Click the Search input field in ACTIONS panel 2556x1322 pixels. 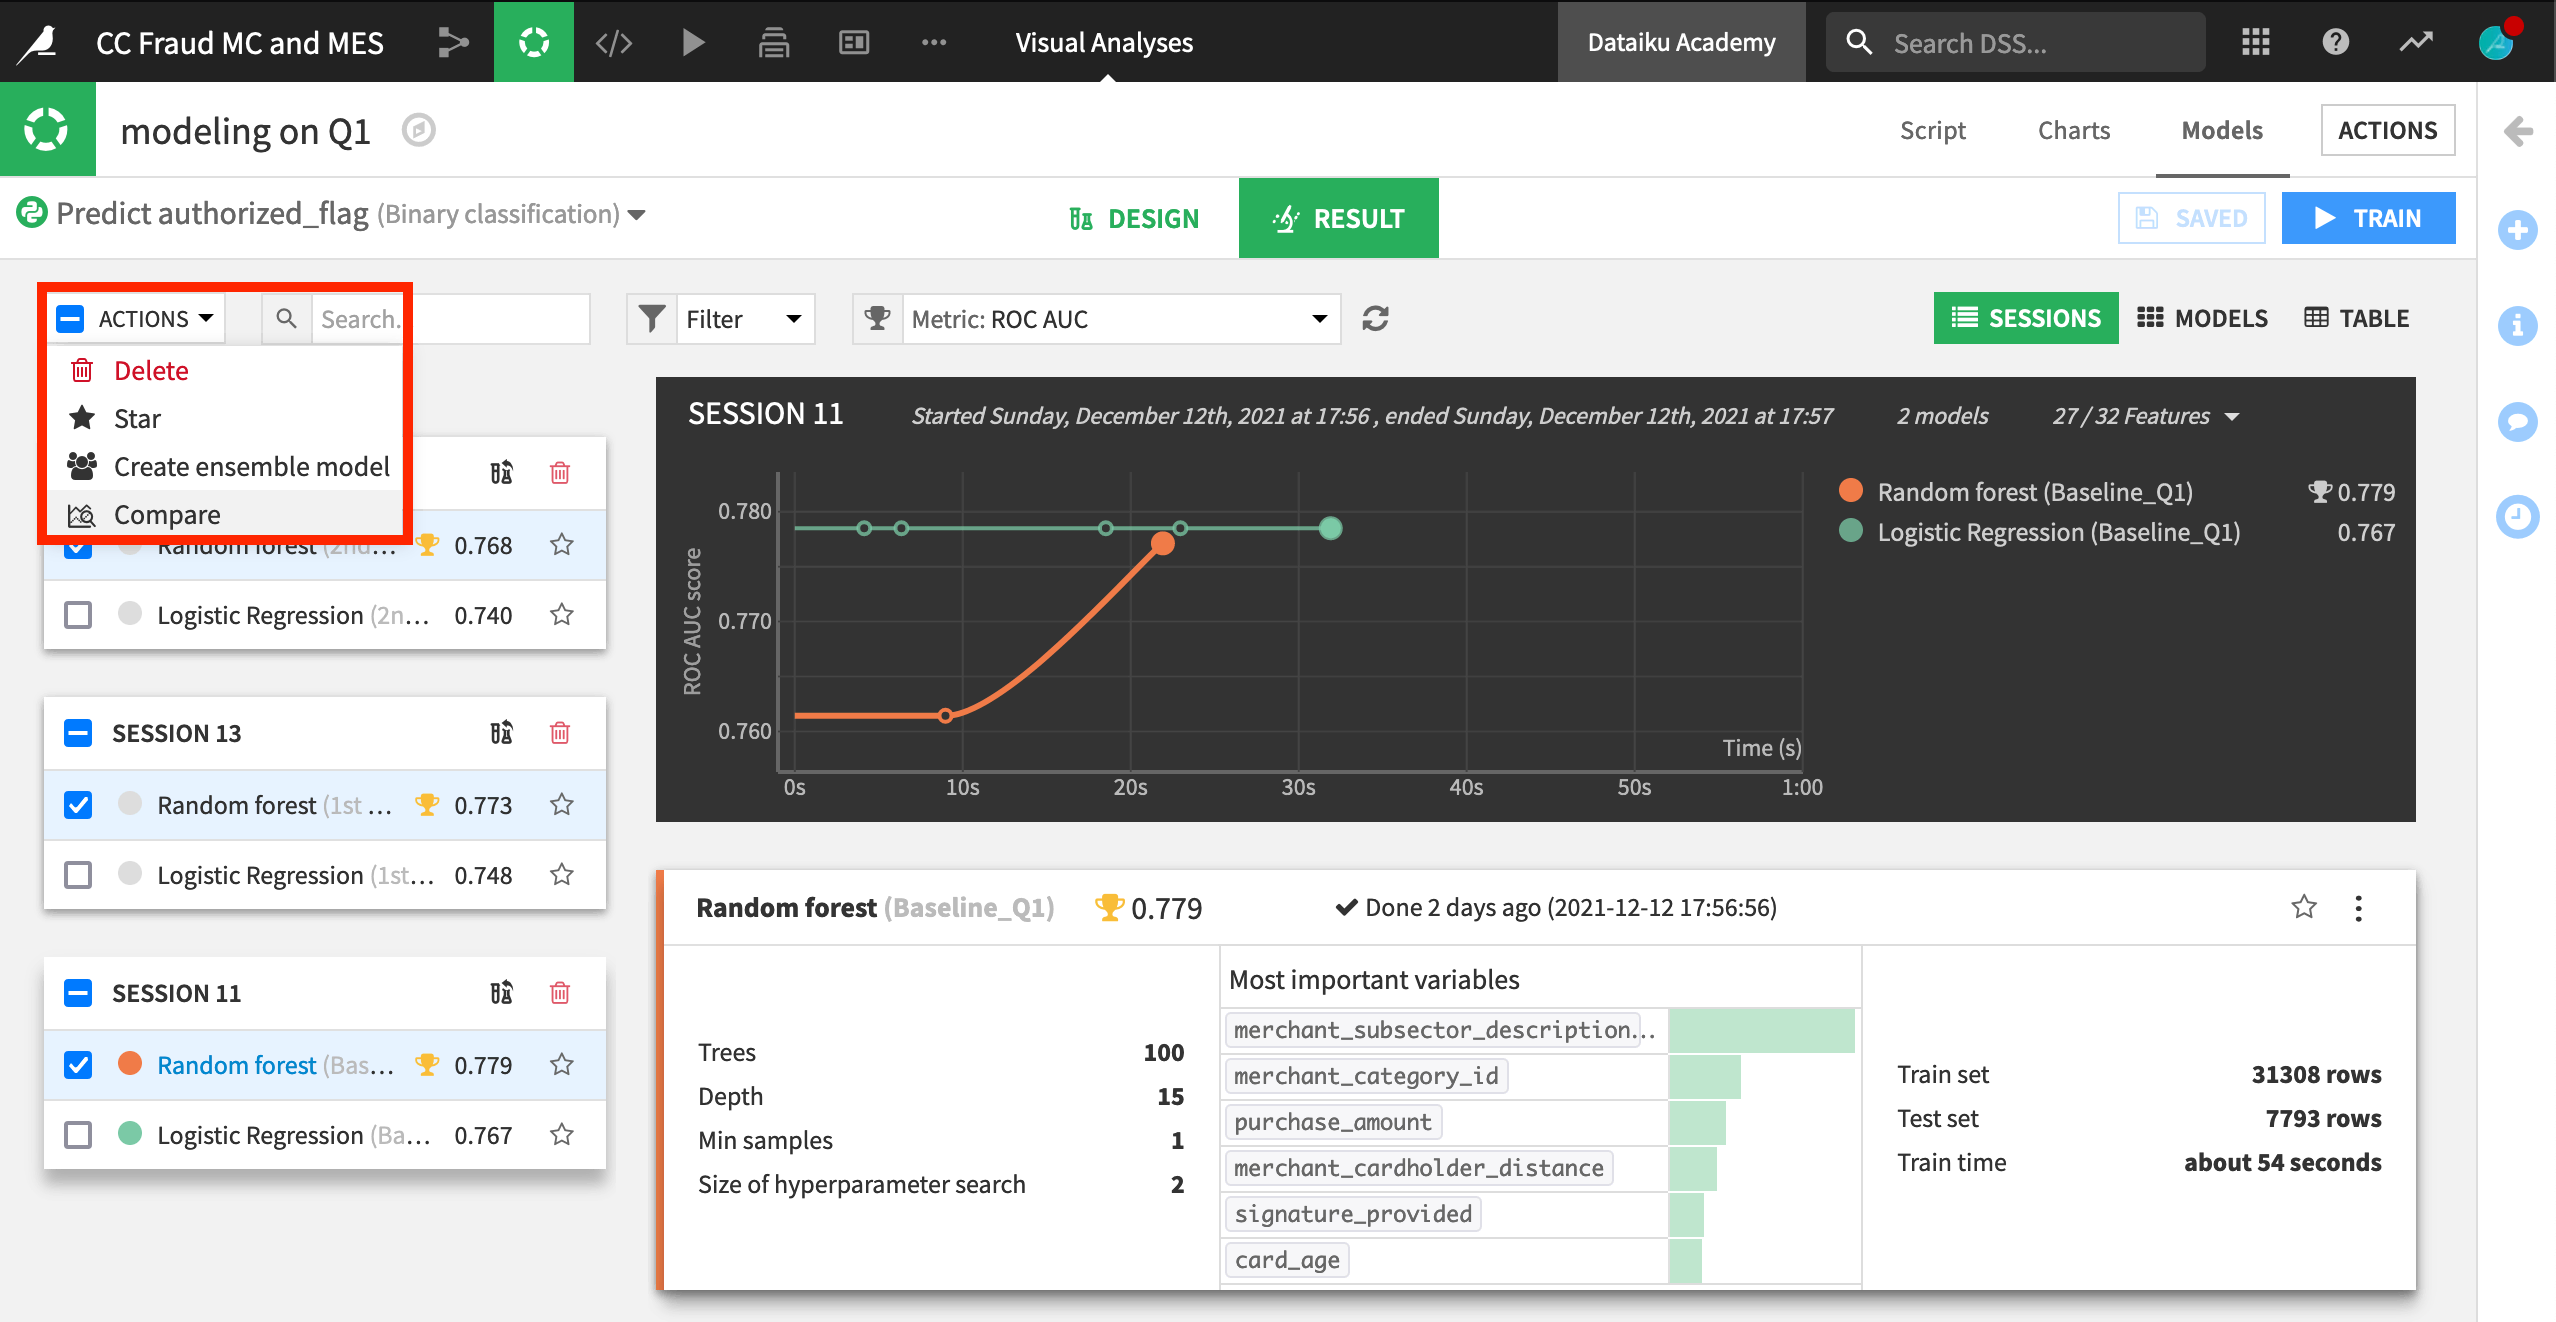362,319
